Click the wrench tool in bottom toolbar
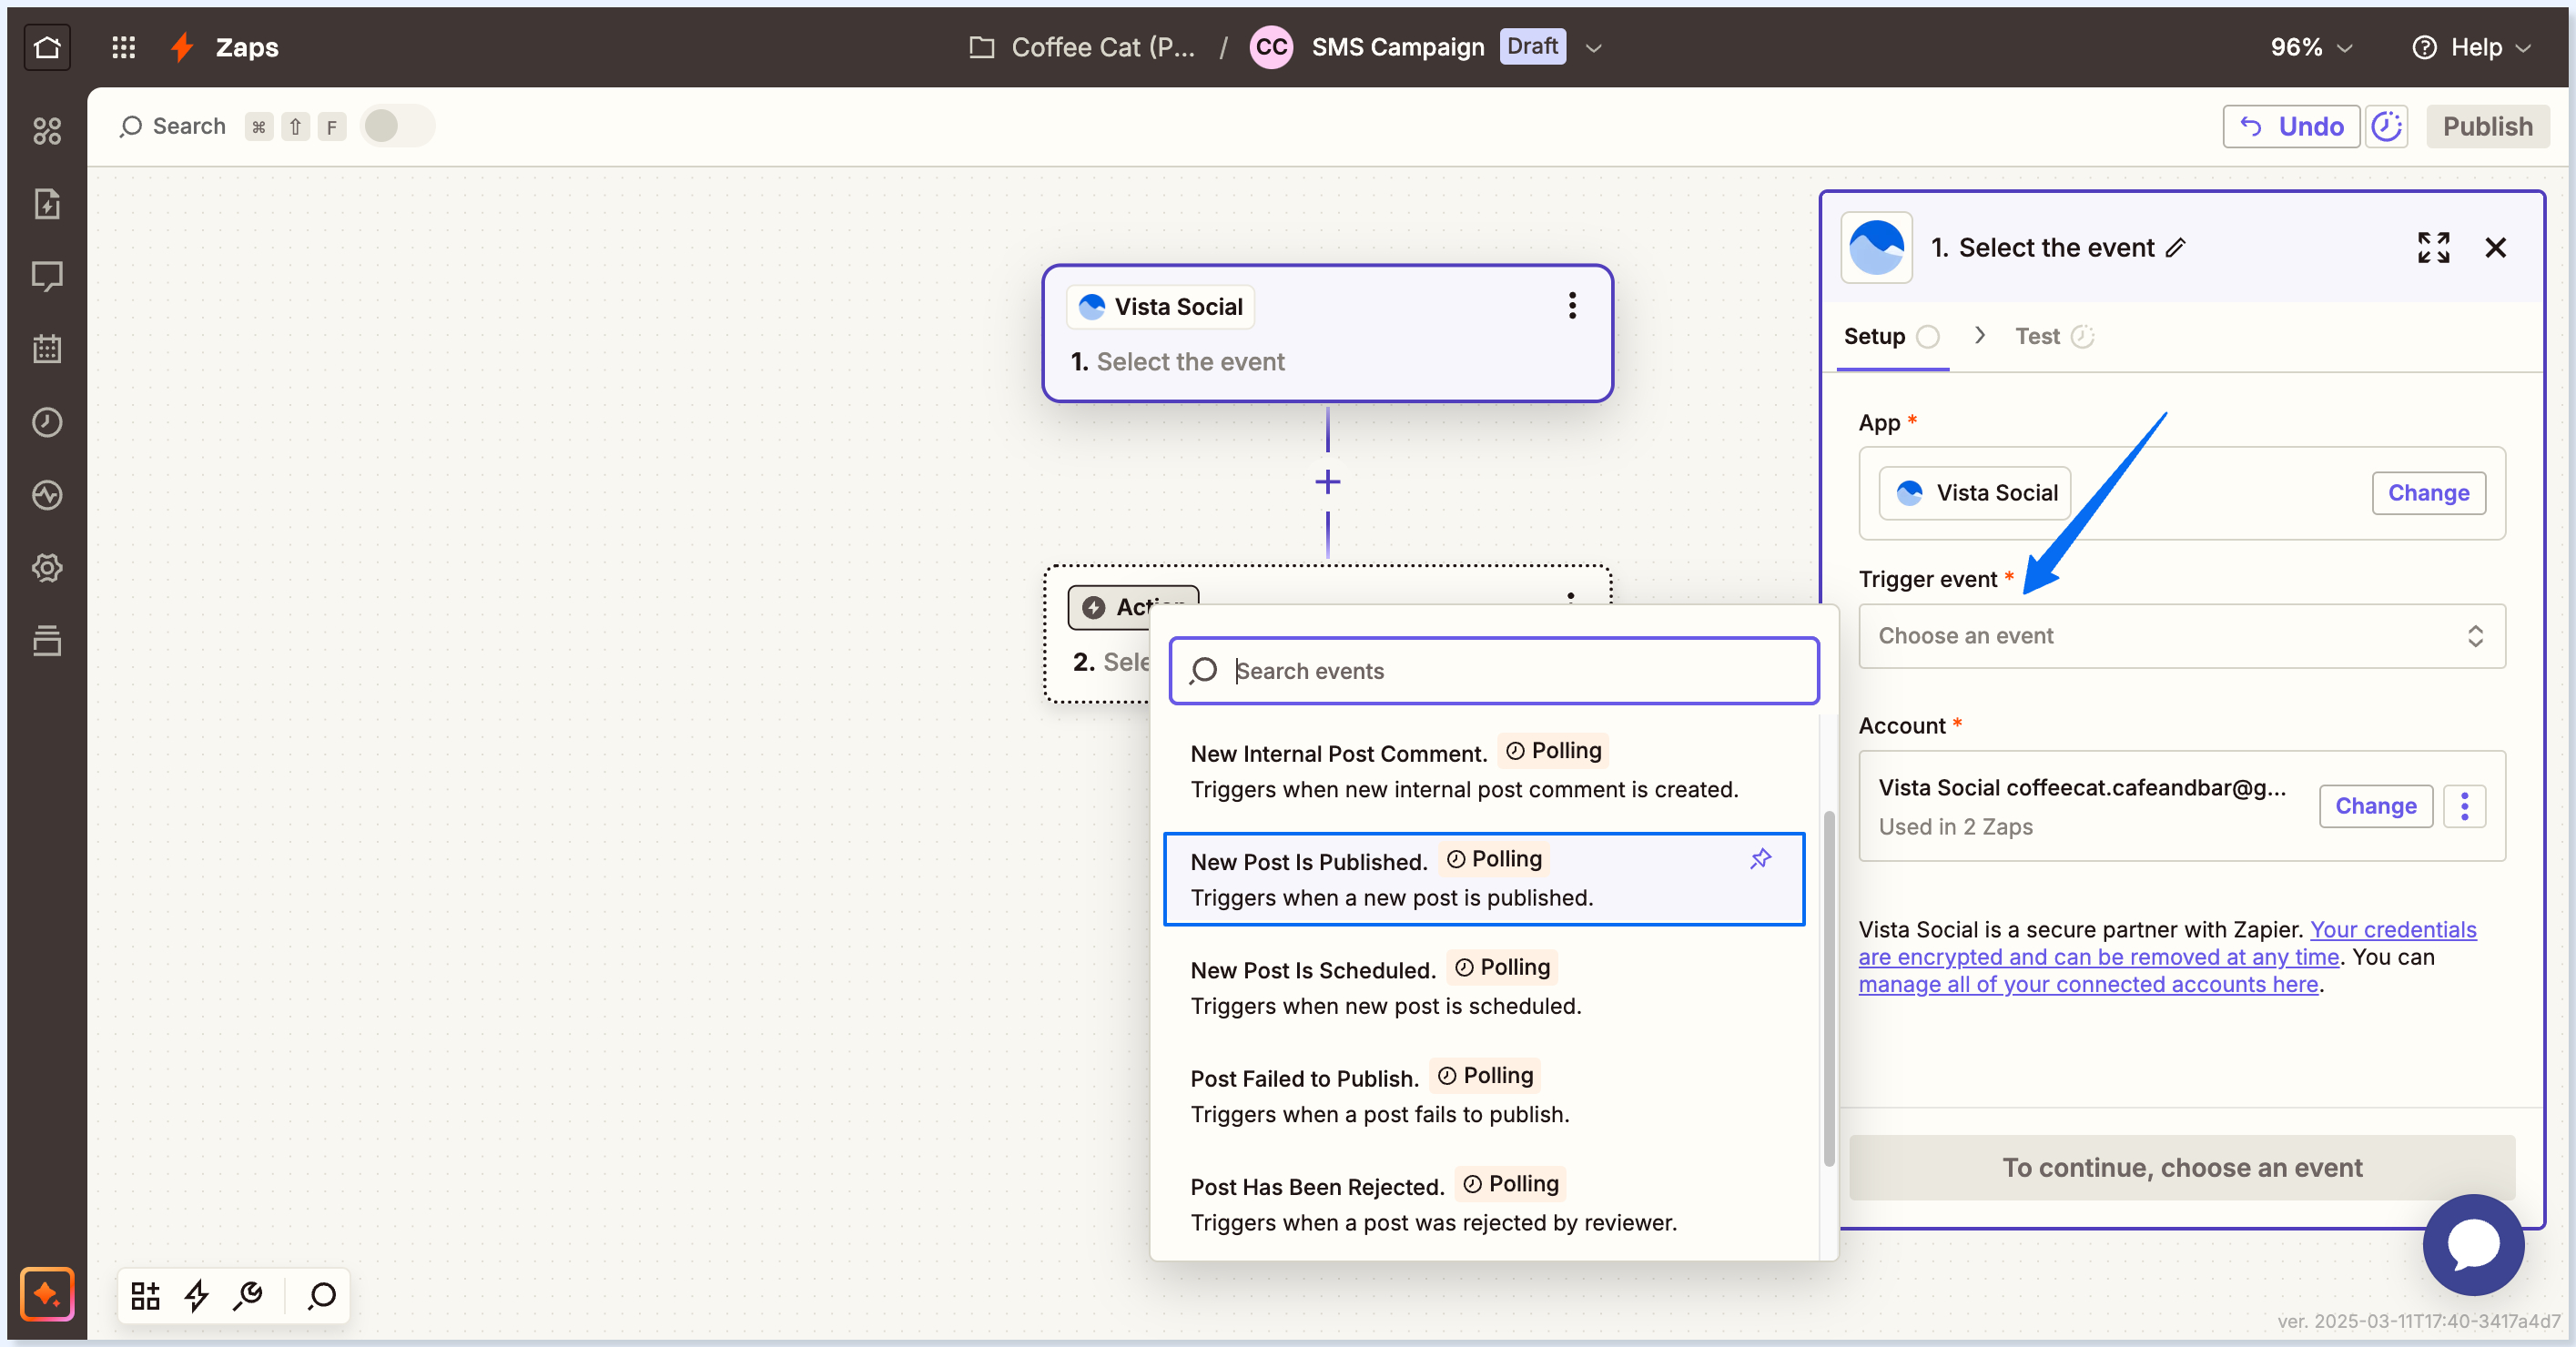Image resolution: width=2576 pixels, height=1347 pixels. click(248, 1296)
